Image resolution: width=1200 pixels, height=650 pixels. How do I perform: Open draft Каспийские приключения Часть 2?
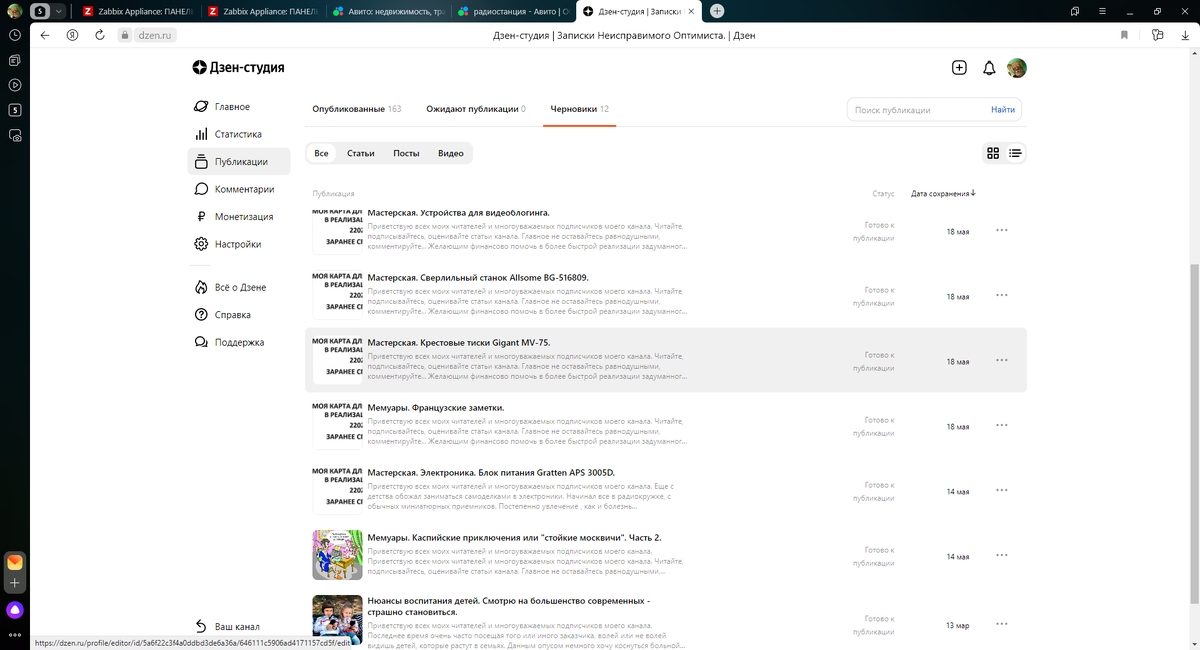click(x=514, y=537)
